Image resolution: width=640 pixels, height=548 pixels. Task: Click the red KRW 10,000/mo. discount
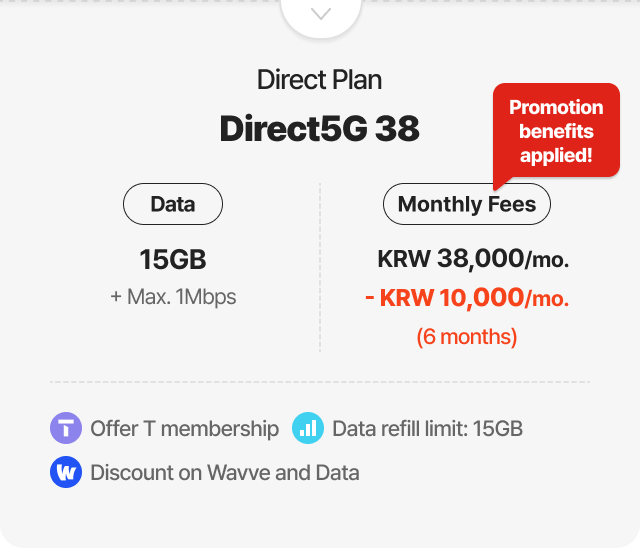[467, 298]
